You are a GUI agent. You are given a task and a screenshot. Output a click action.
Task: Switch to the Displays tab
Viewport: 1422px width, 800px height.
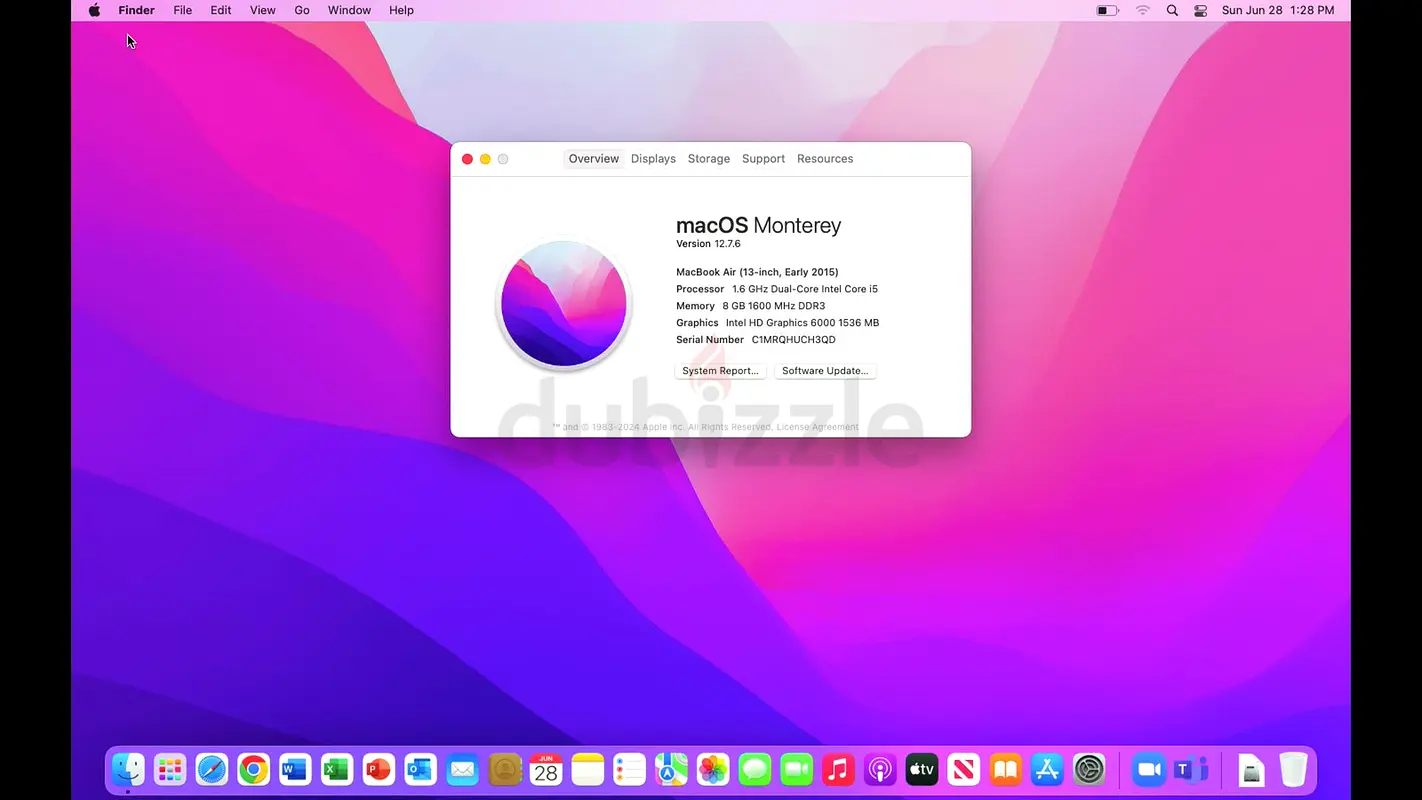[653, 159]
